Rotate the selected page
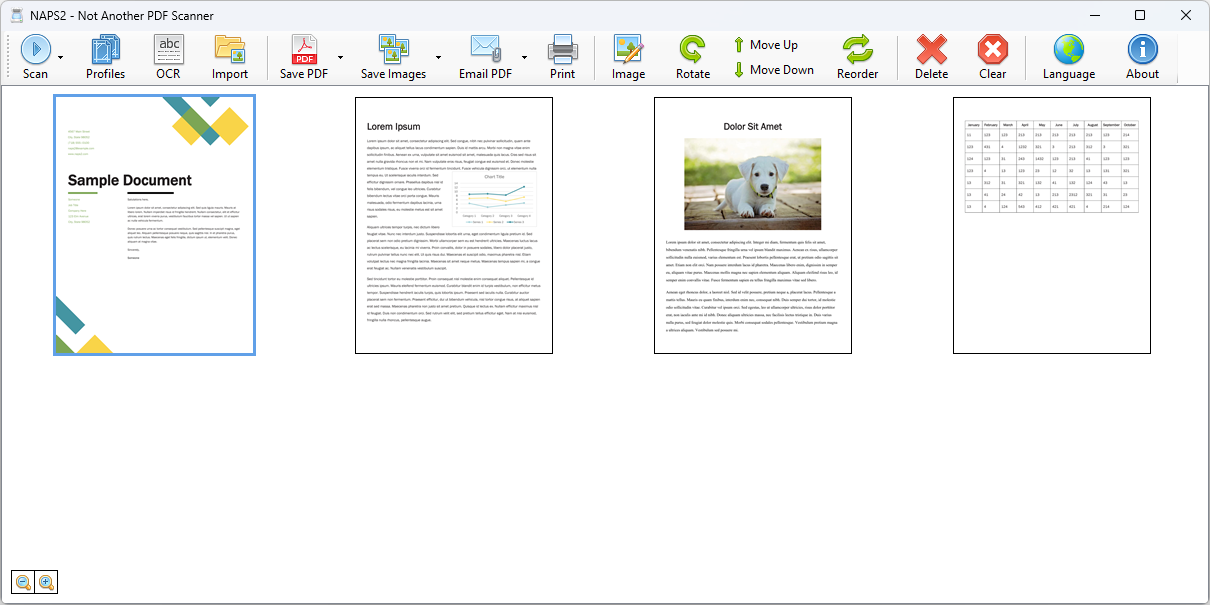This screenshot has width=1210, height=605. pyautogui.click(x=691, y=55)
